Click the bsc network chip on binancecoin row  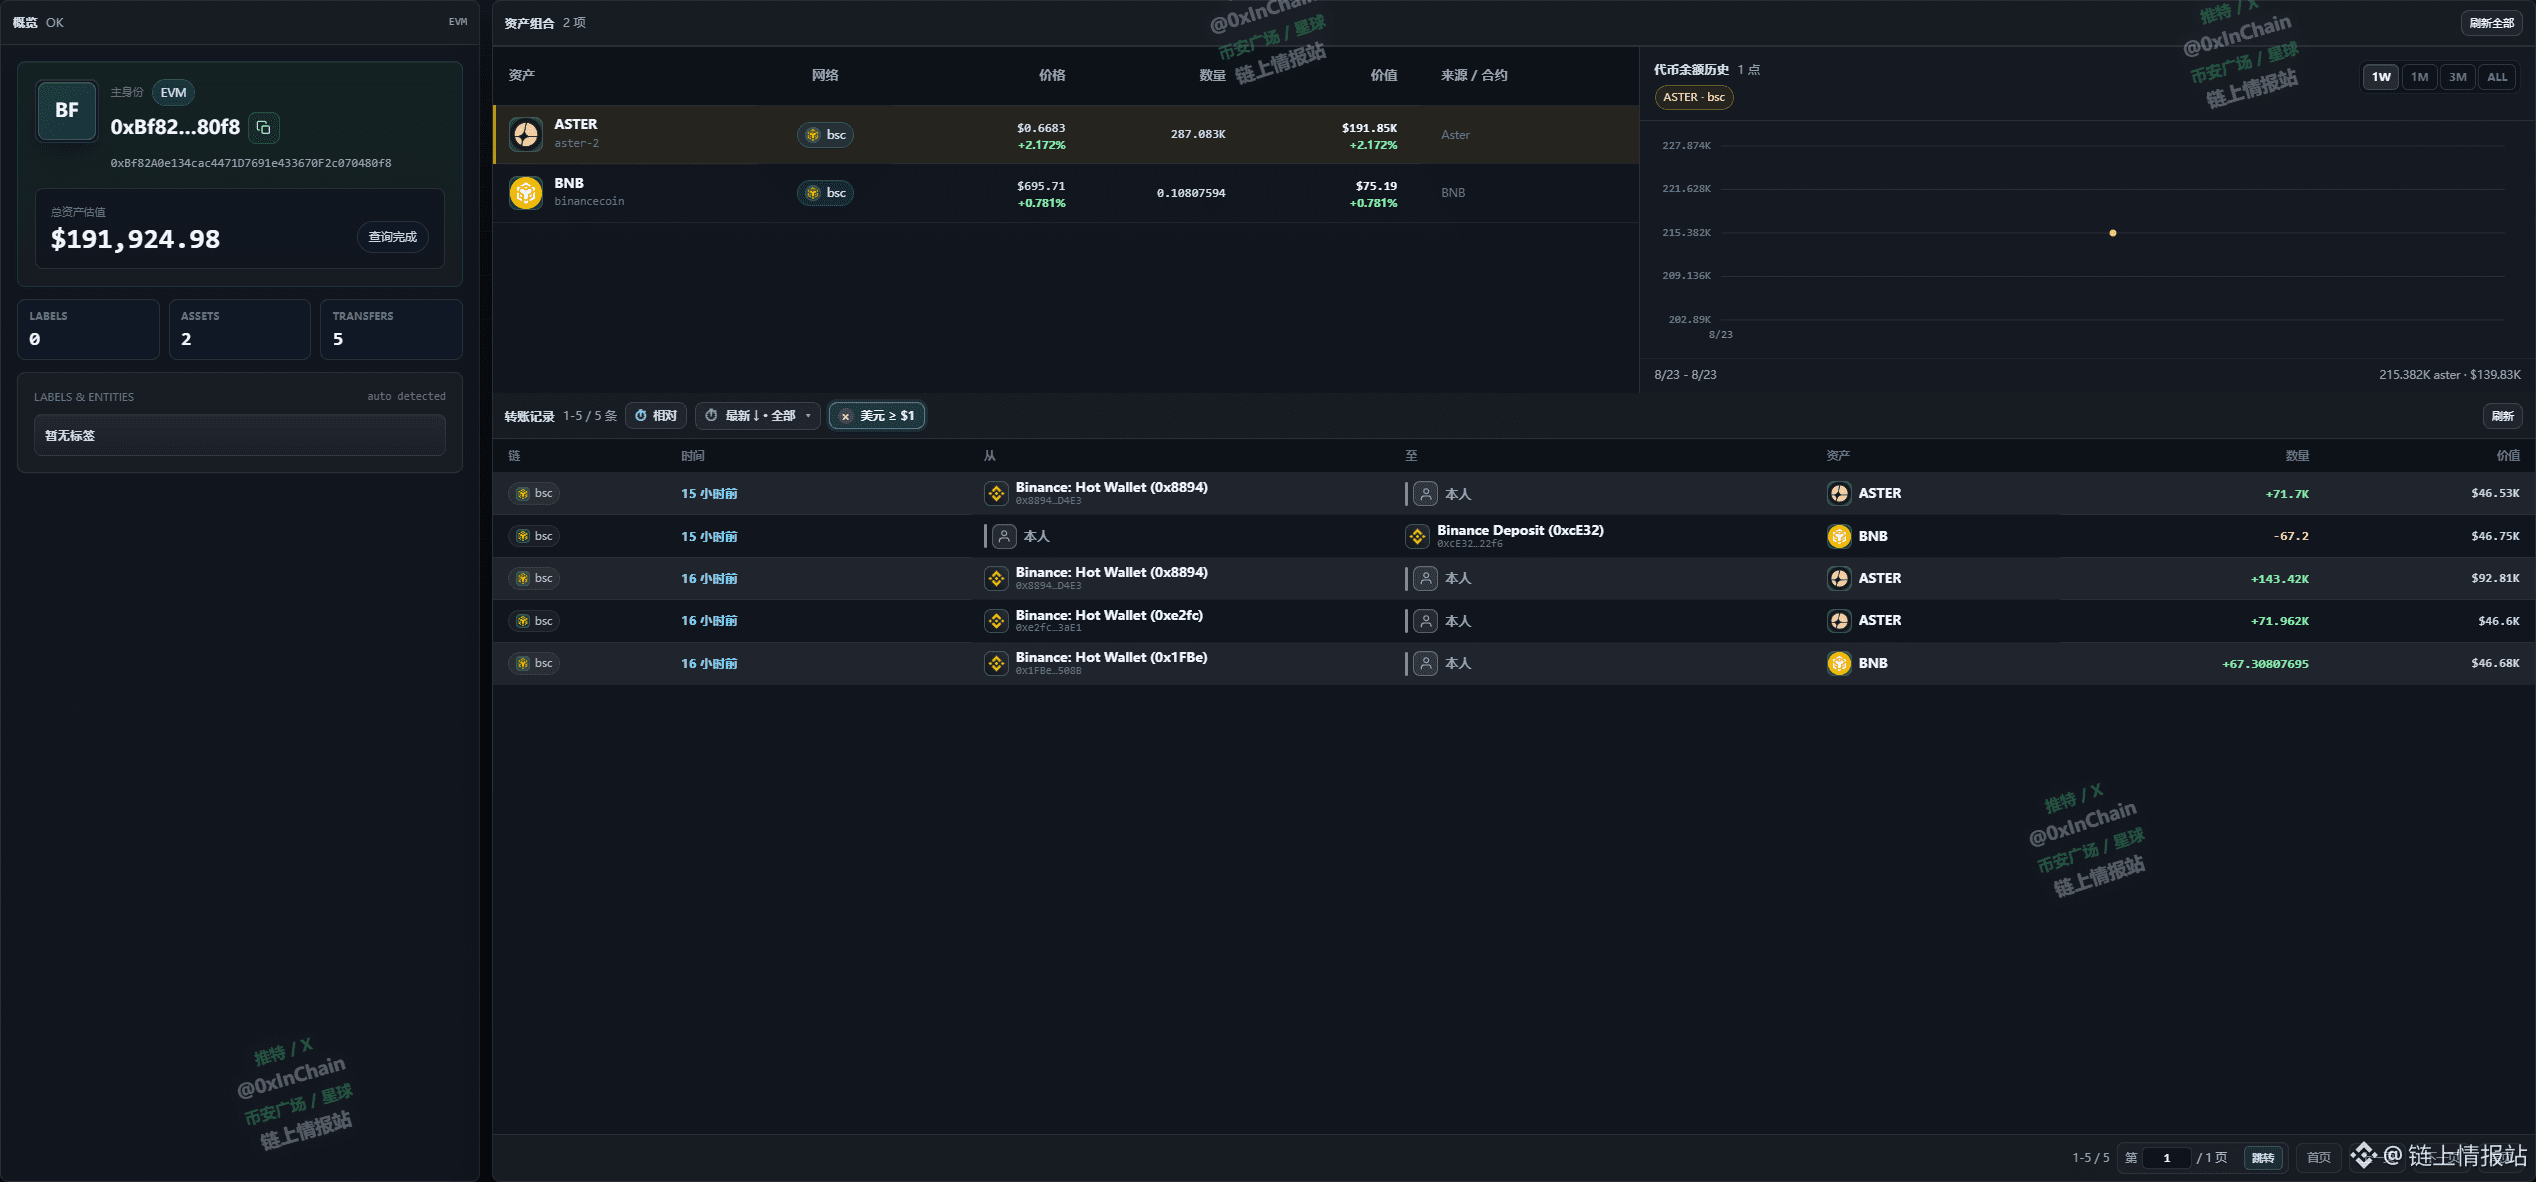(x=825, y=193)
